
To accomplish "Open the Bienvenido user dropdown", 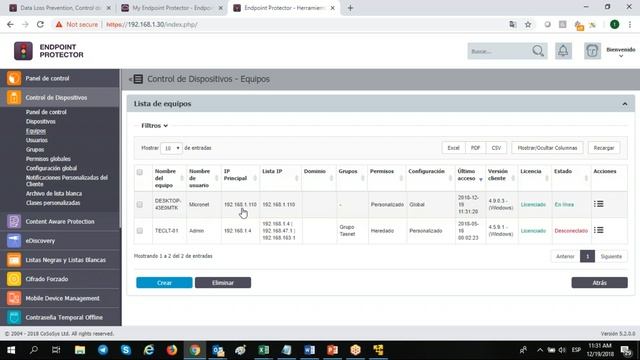I will coord(620,52).
